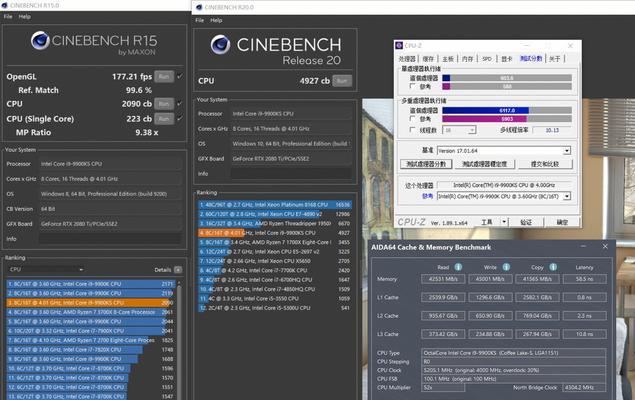Select Intel Core i7-7900X row in R15 ranking
This screenshot has height=400, width=635.
click(90, 331)
